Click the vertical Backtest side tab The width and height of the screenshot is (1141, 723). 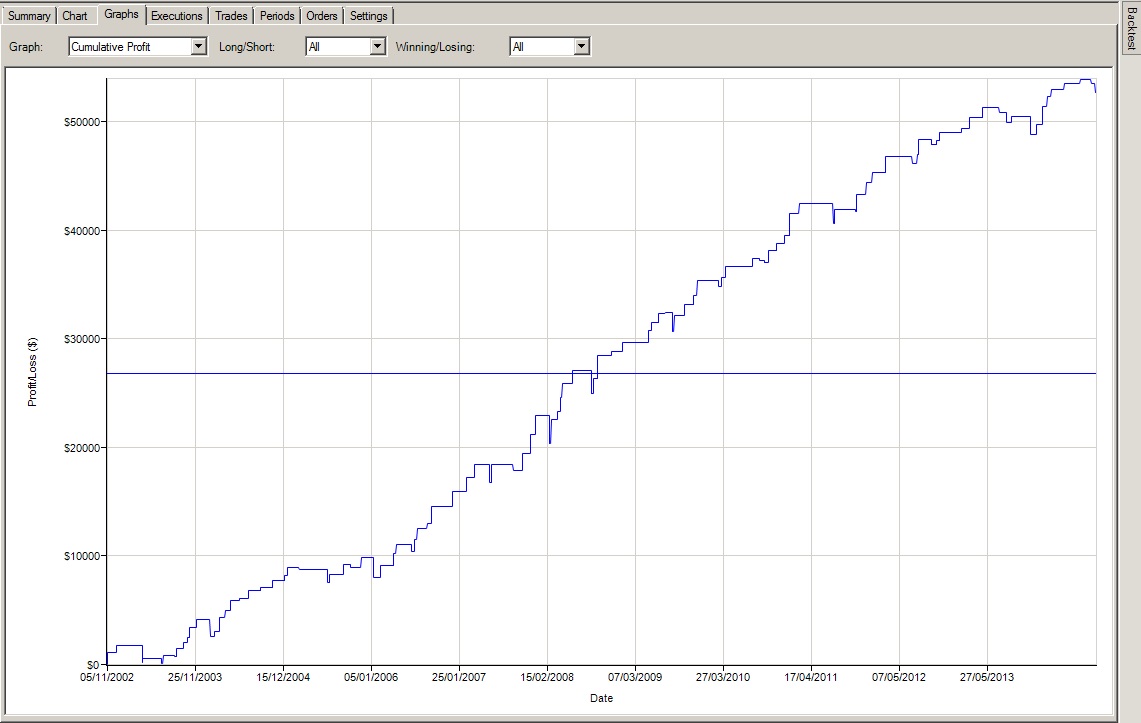[x=1131, y=29]
